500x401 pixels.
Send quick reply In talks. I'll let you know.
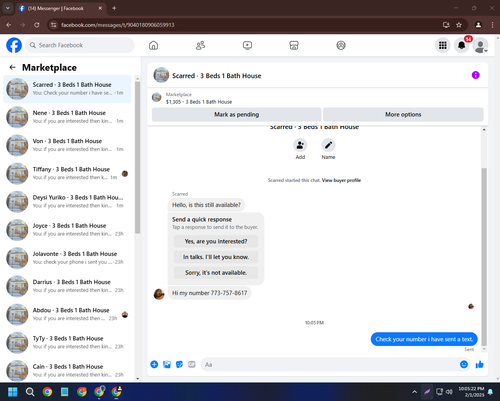pyautogui.click(x=216, y=257)
